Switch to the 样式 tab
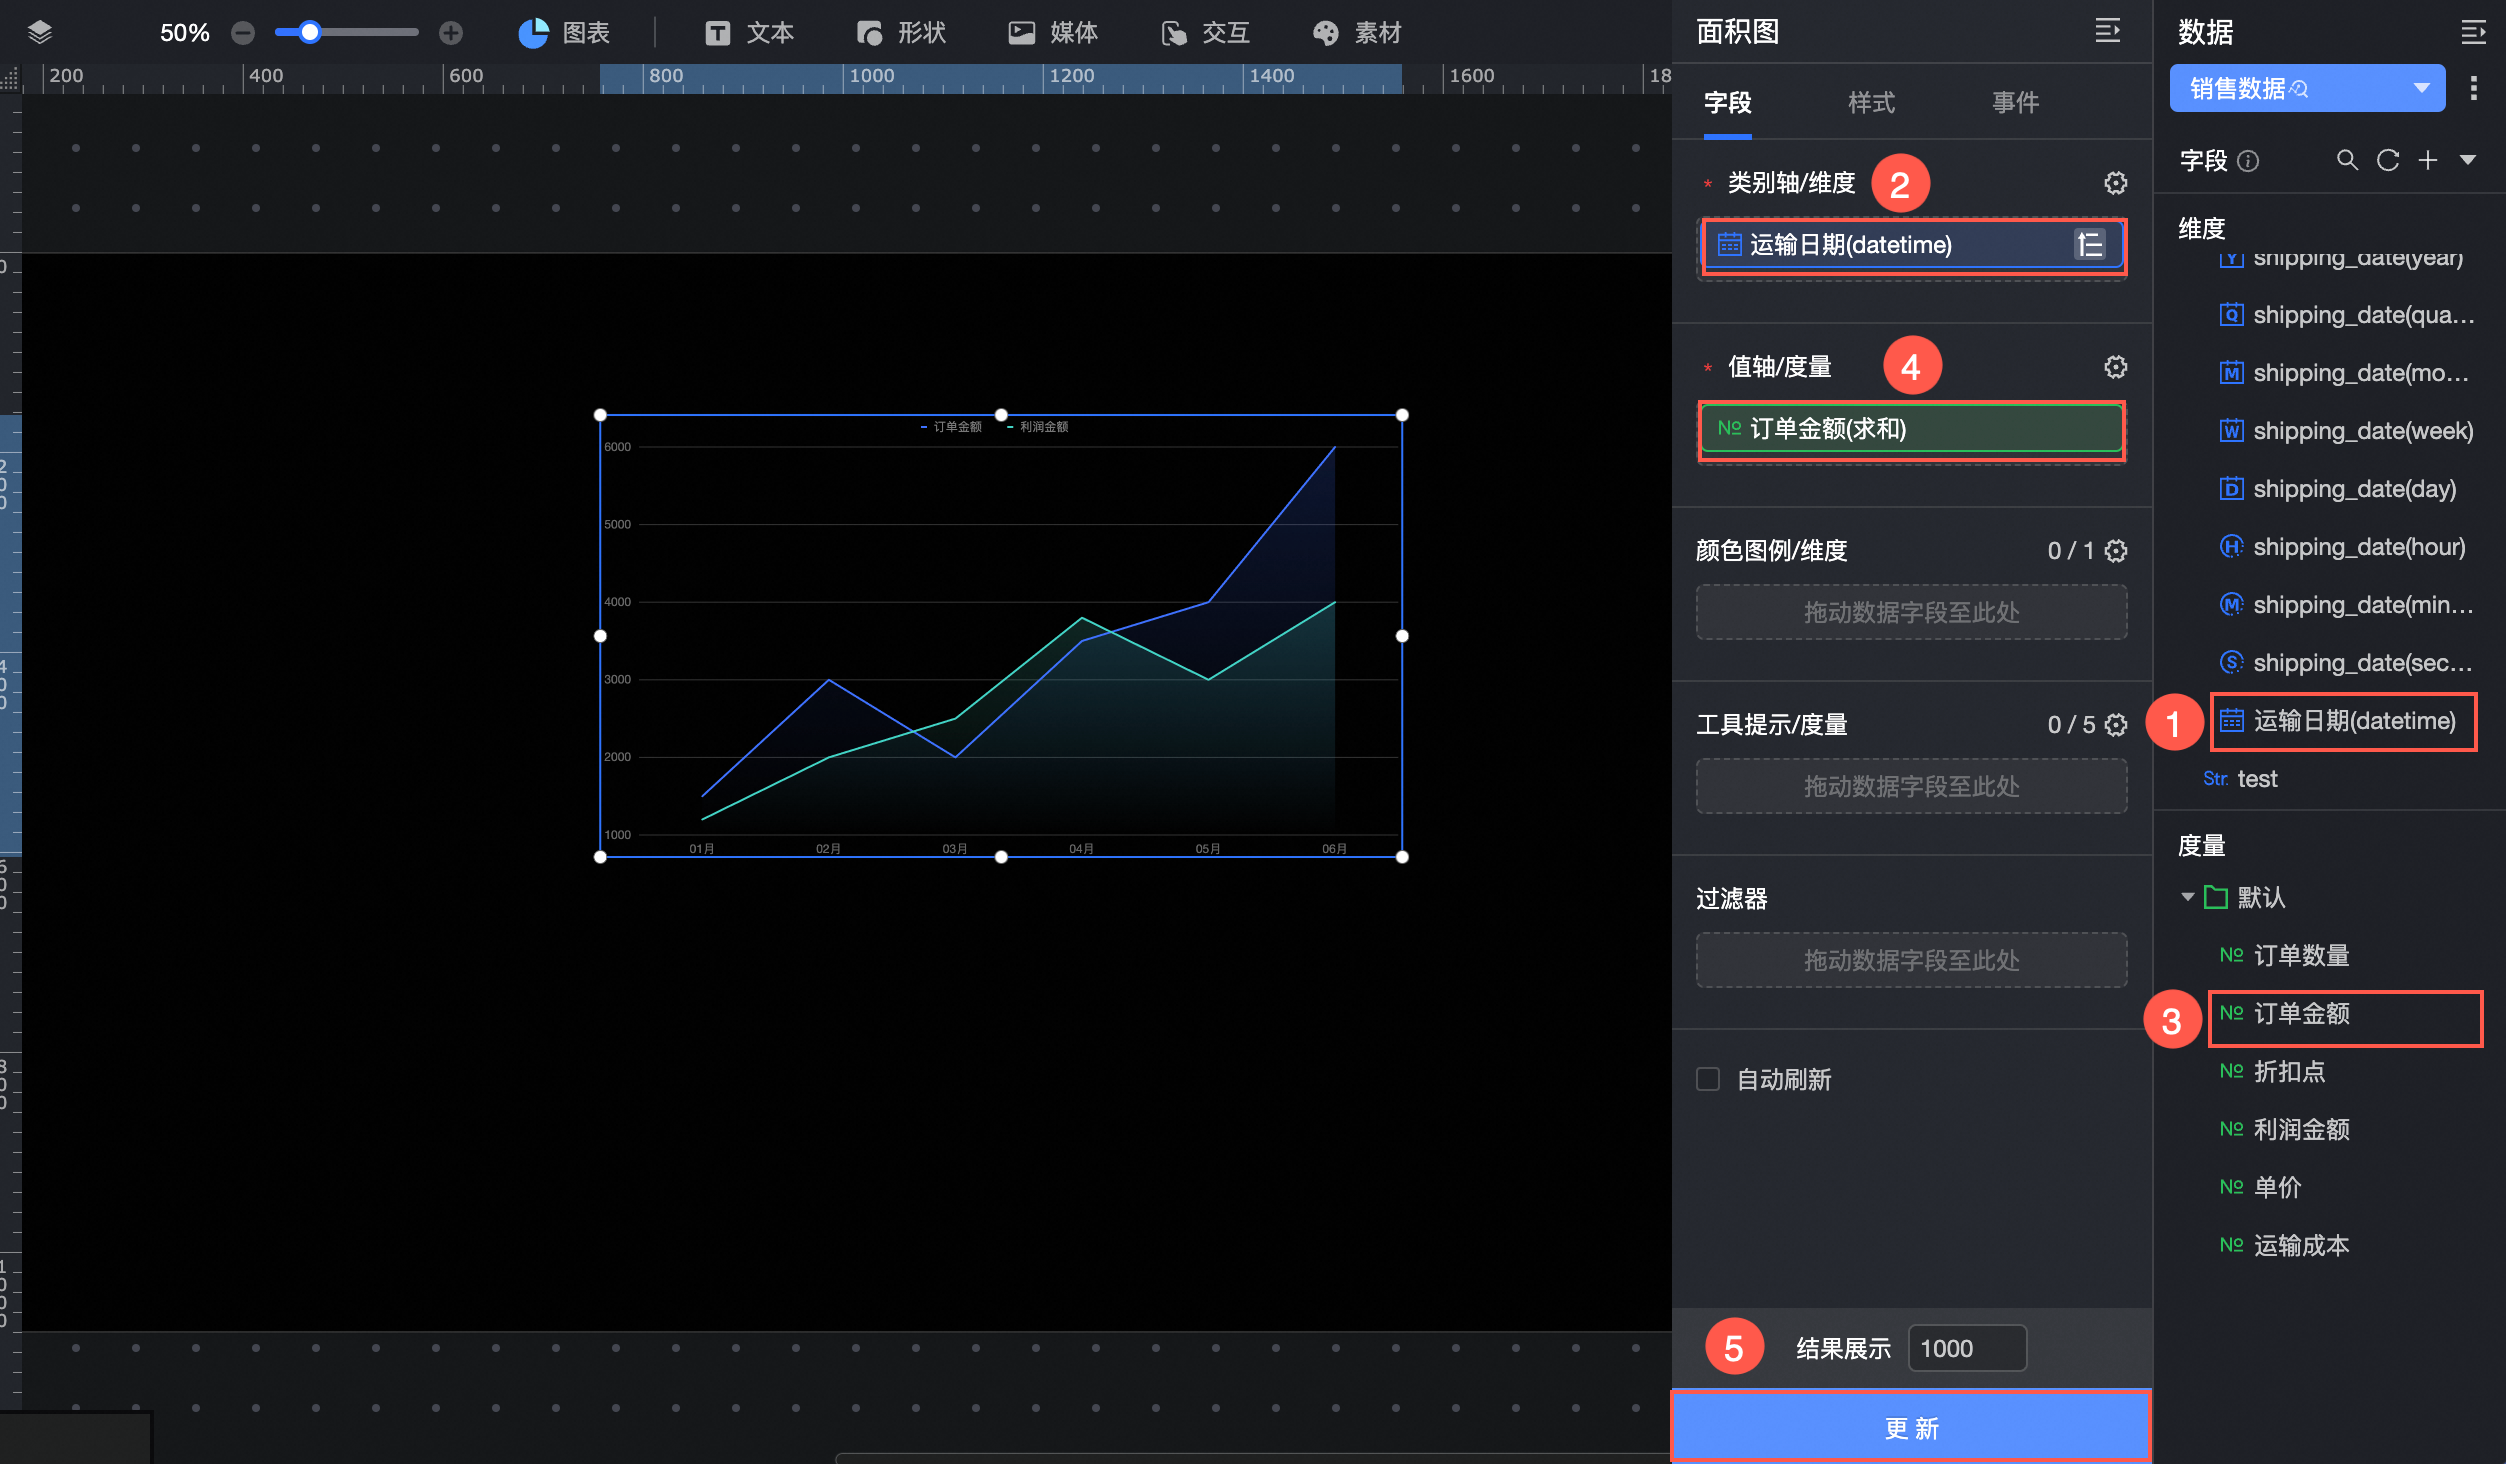 1871,102
